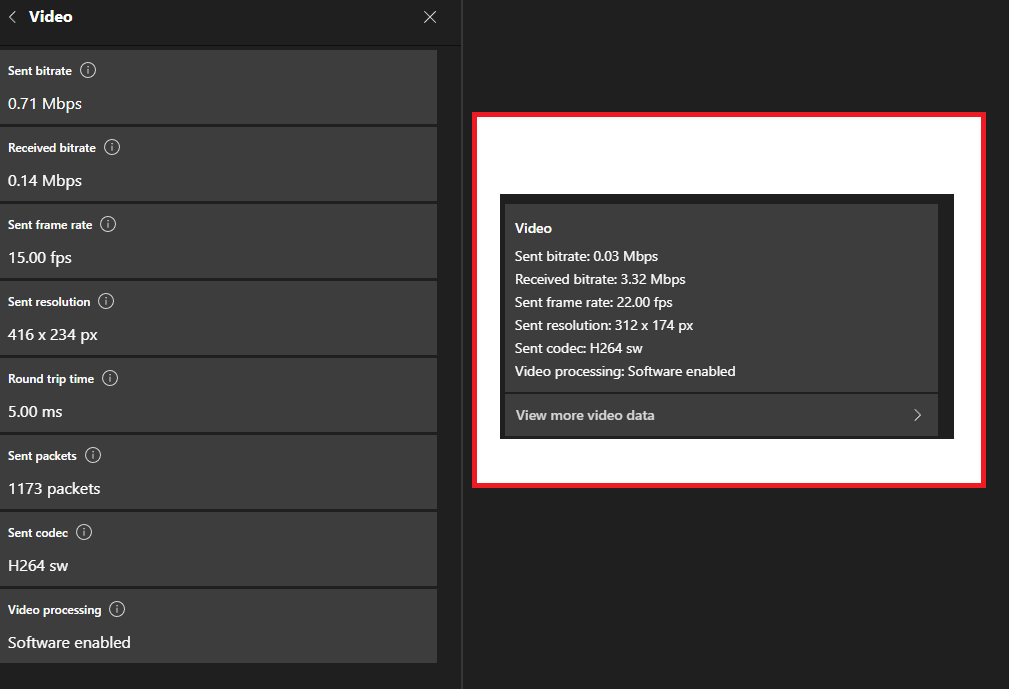Open the View more video data link
Viewport: 1009px width, 689px height.
pos(584,414)
